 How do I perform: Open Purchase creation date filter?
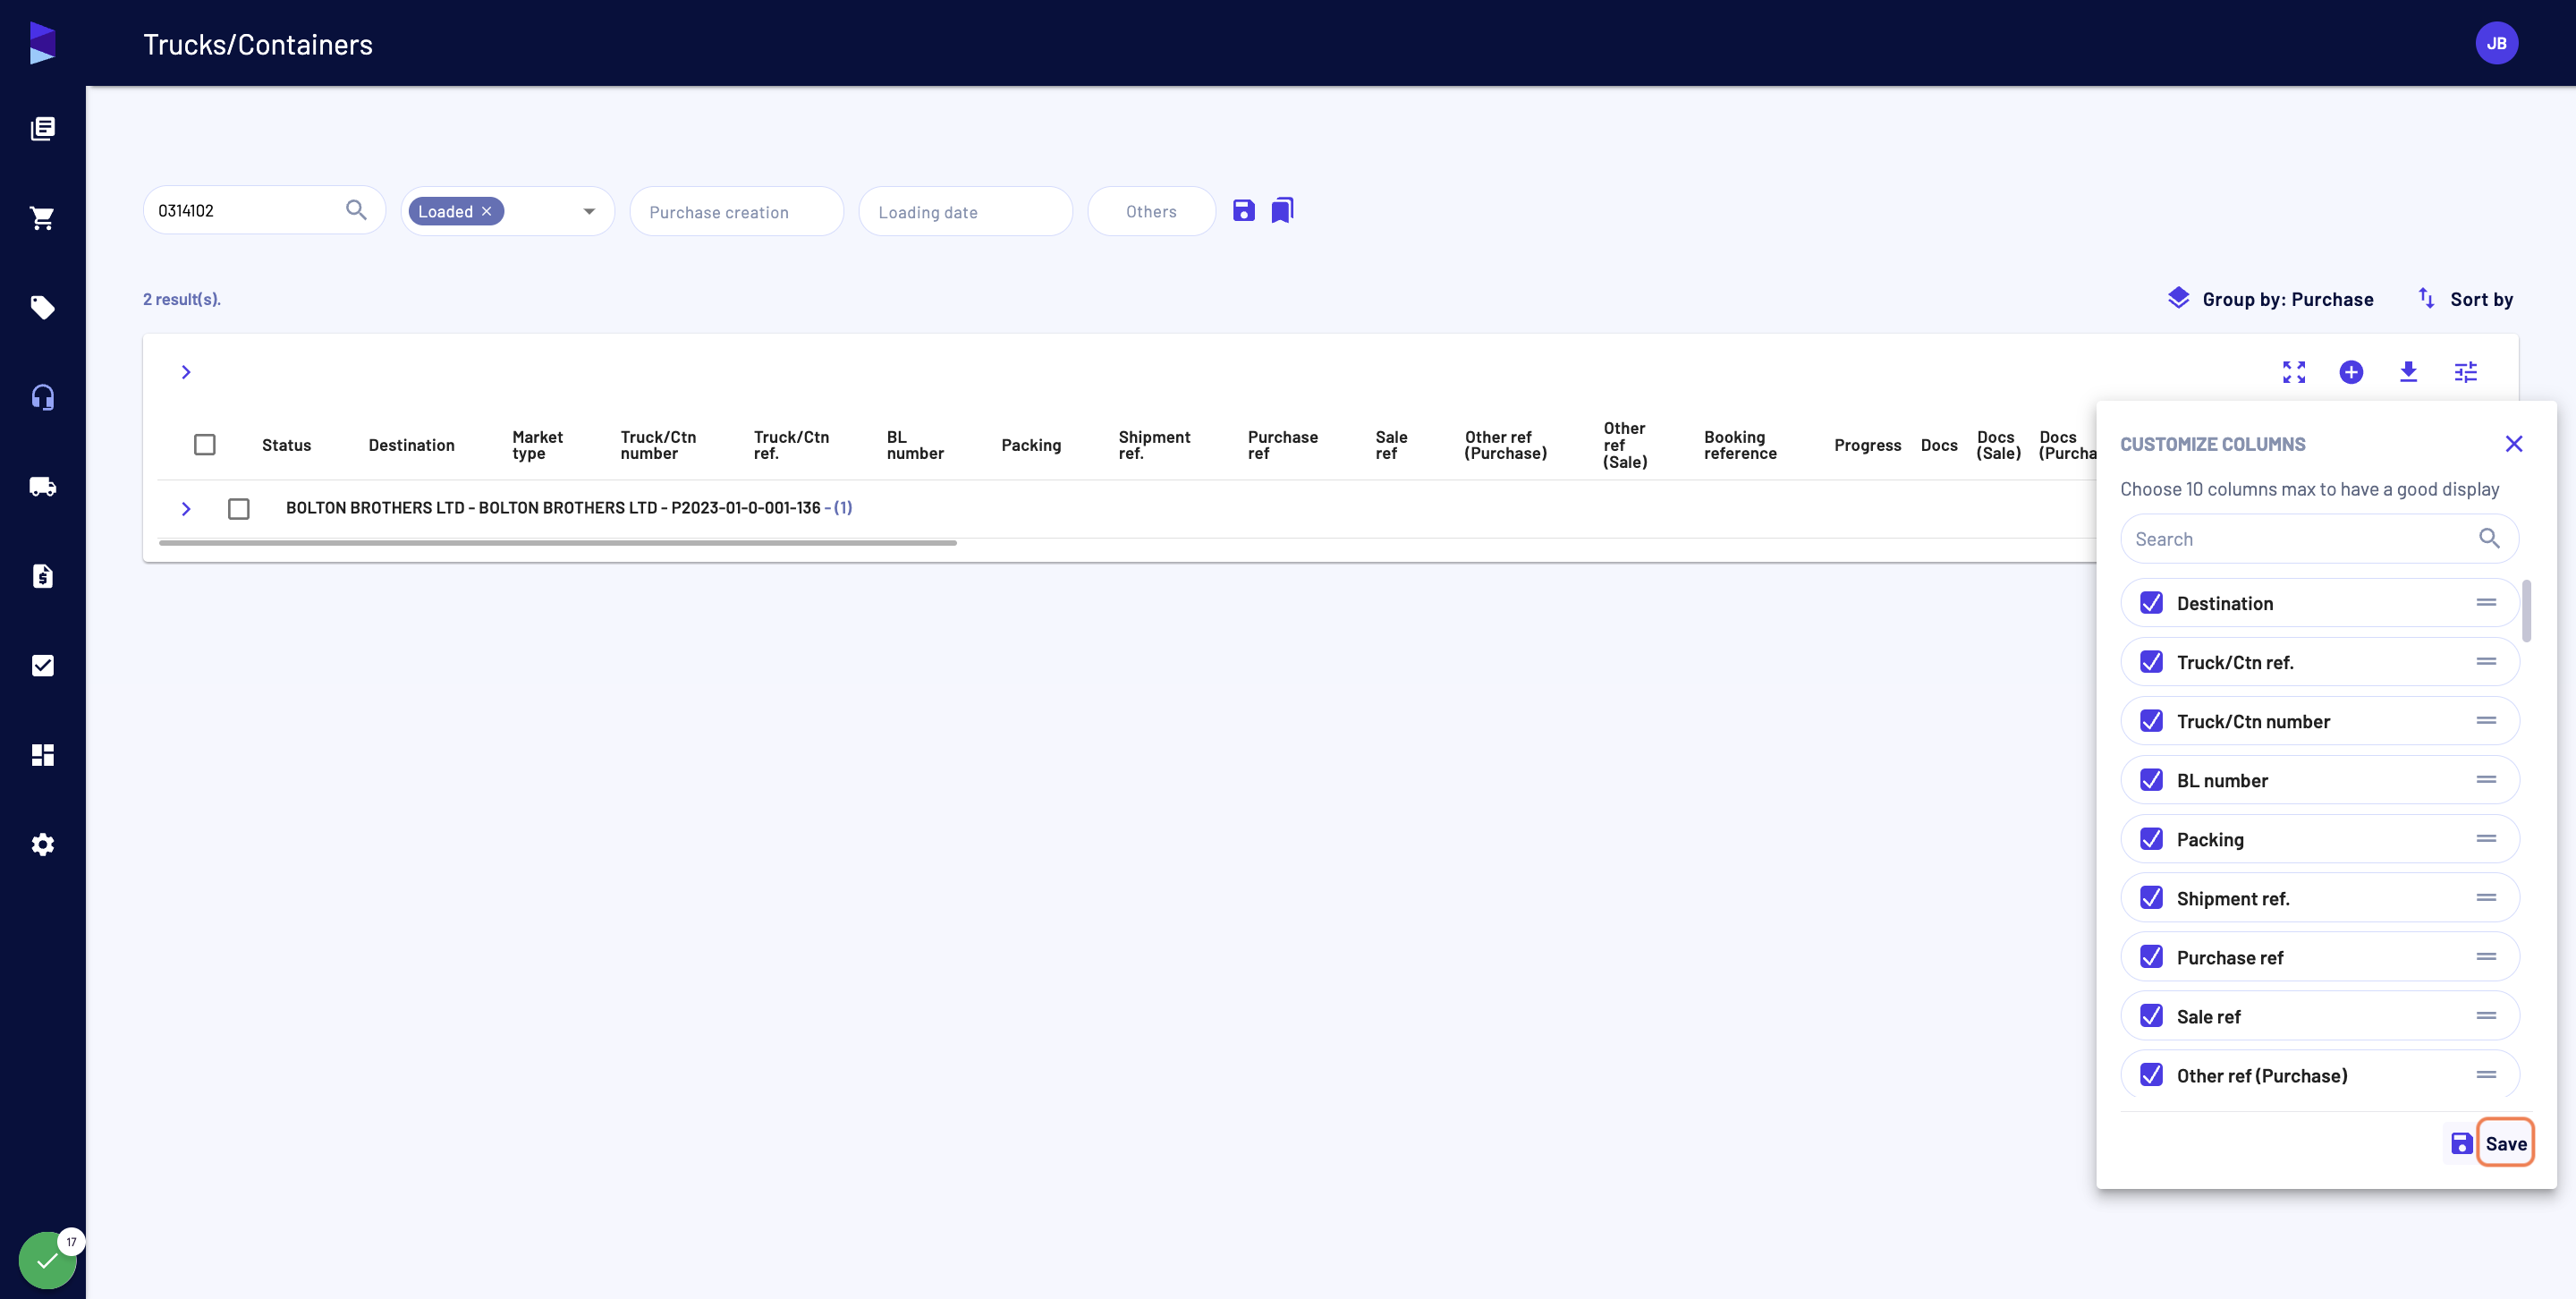736,211
